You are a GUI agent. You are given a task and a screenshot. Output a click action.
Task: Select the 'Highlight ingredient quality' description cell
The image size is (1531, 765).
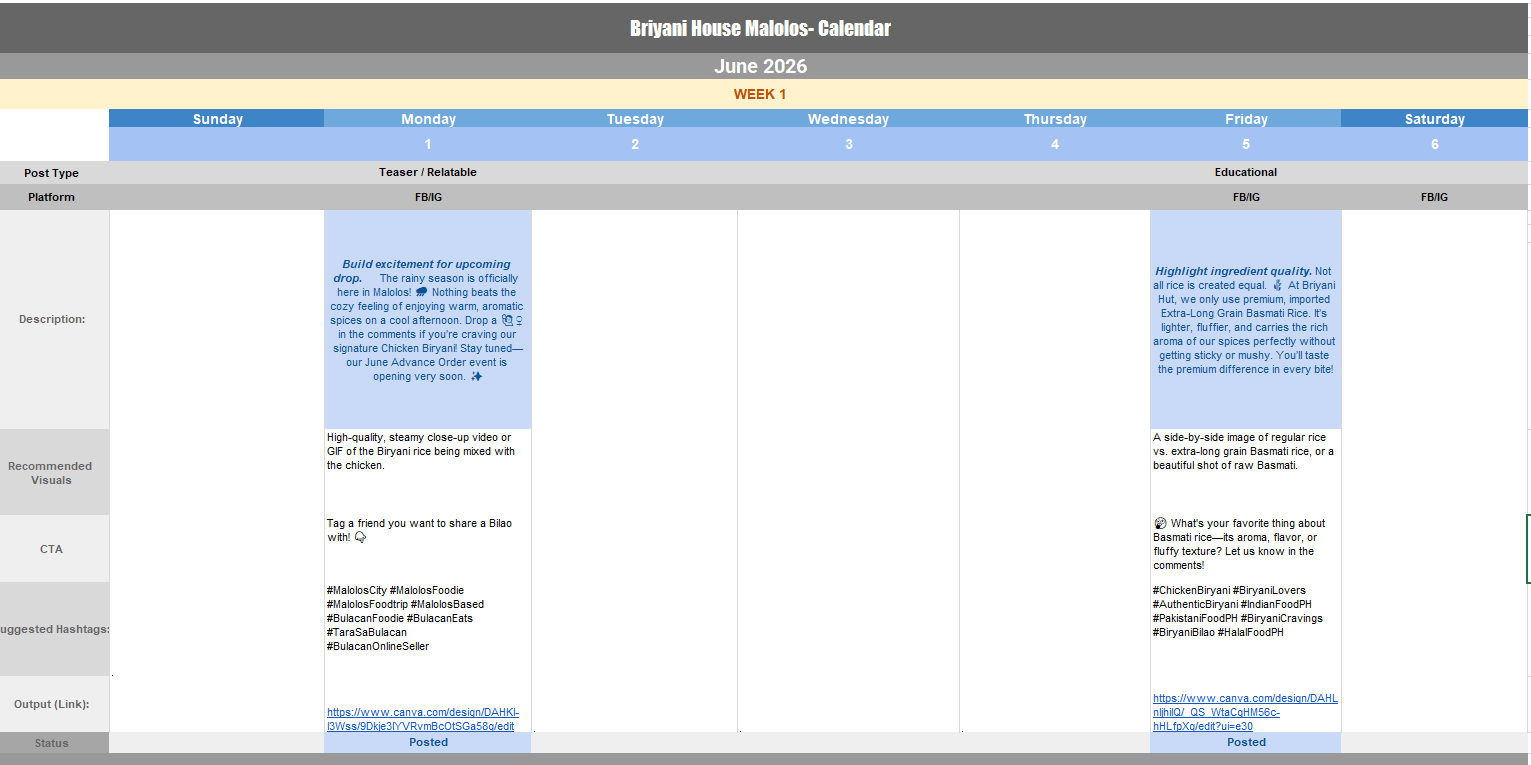click(1246, 319)
